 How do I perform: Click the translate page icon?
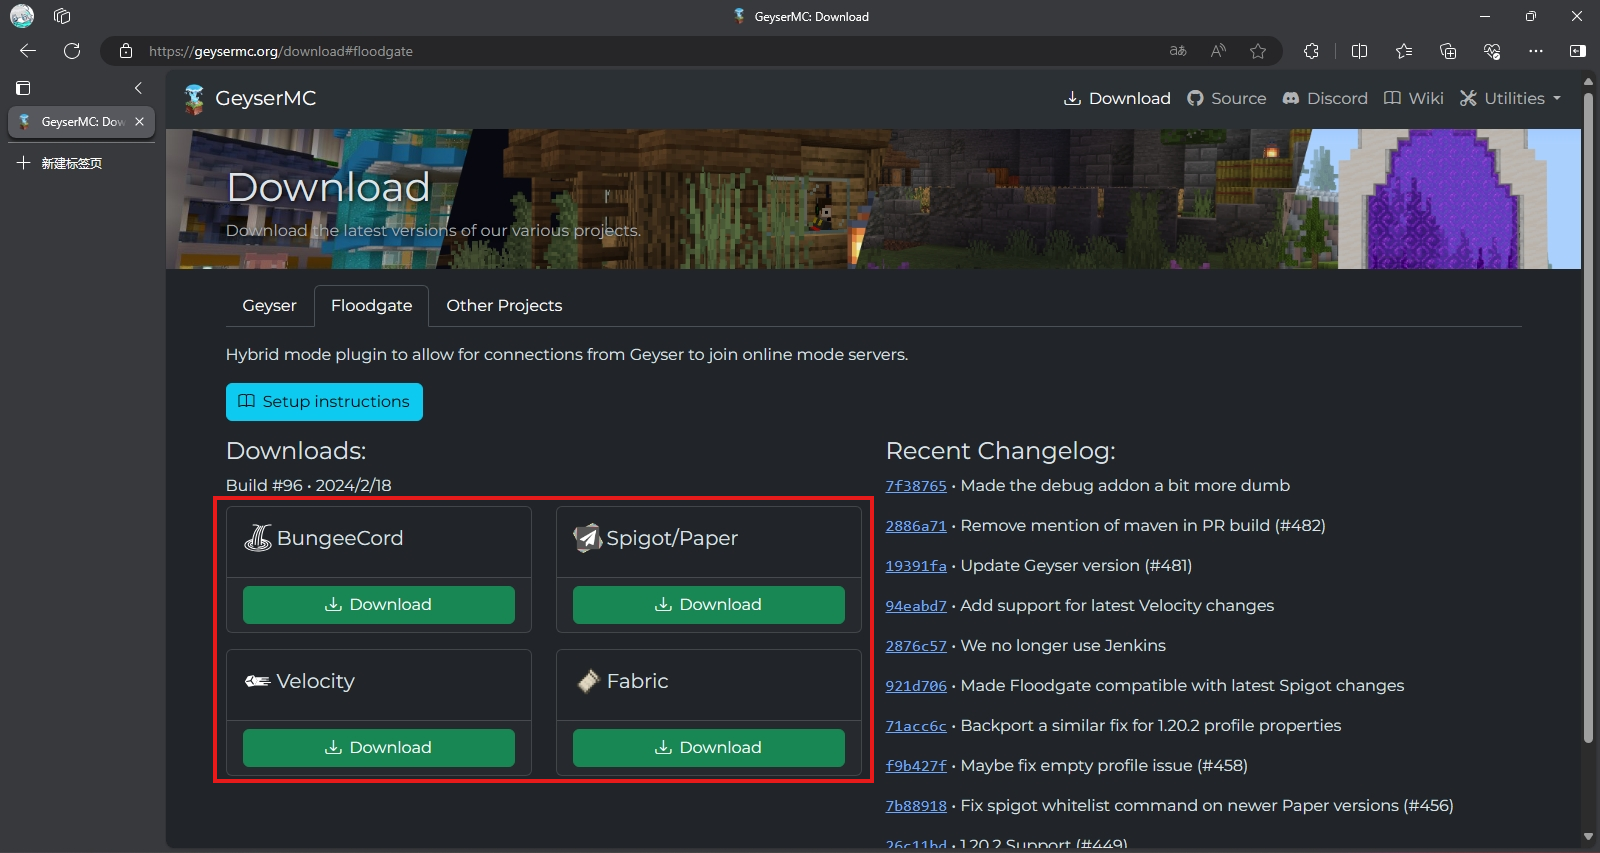tap(1178, 51)
